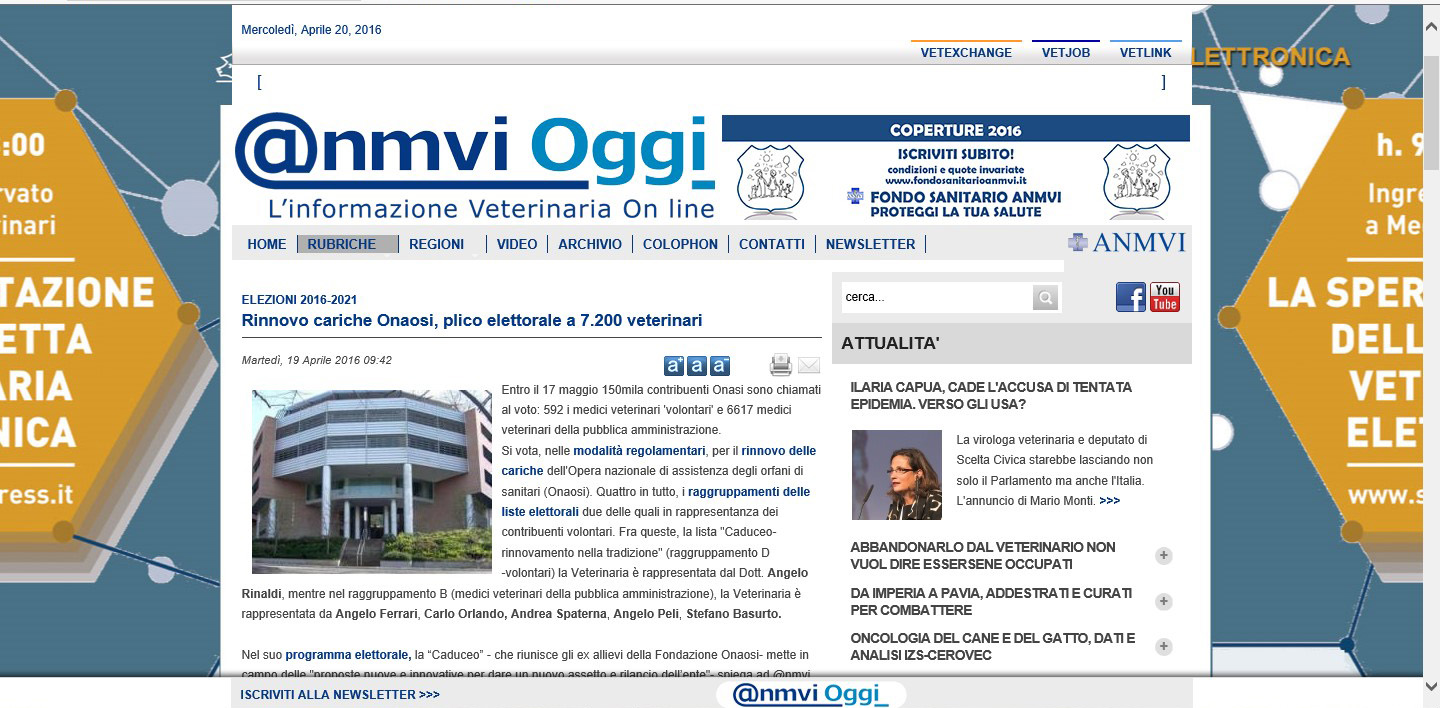Open the HOME menu item
Viewport: 1440px width, 708px height.
267,244
